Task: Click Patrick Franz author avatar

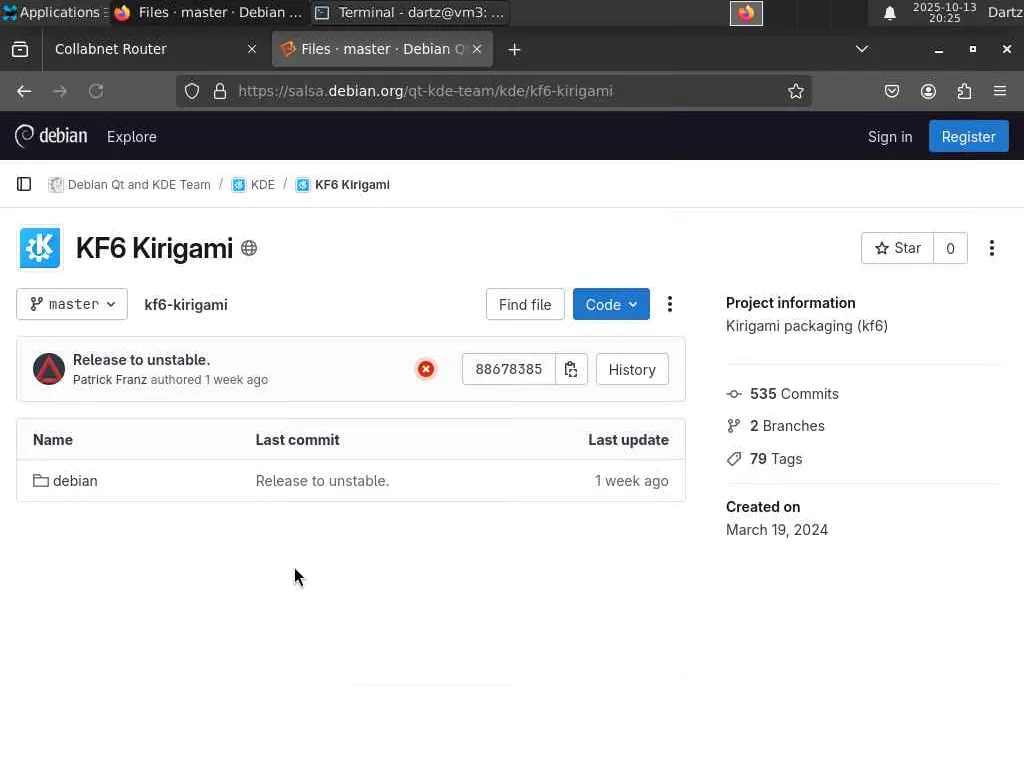Action: click(49, 369)
